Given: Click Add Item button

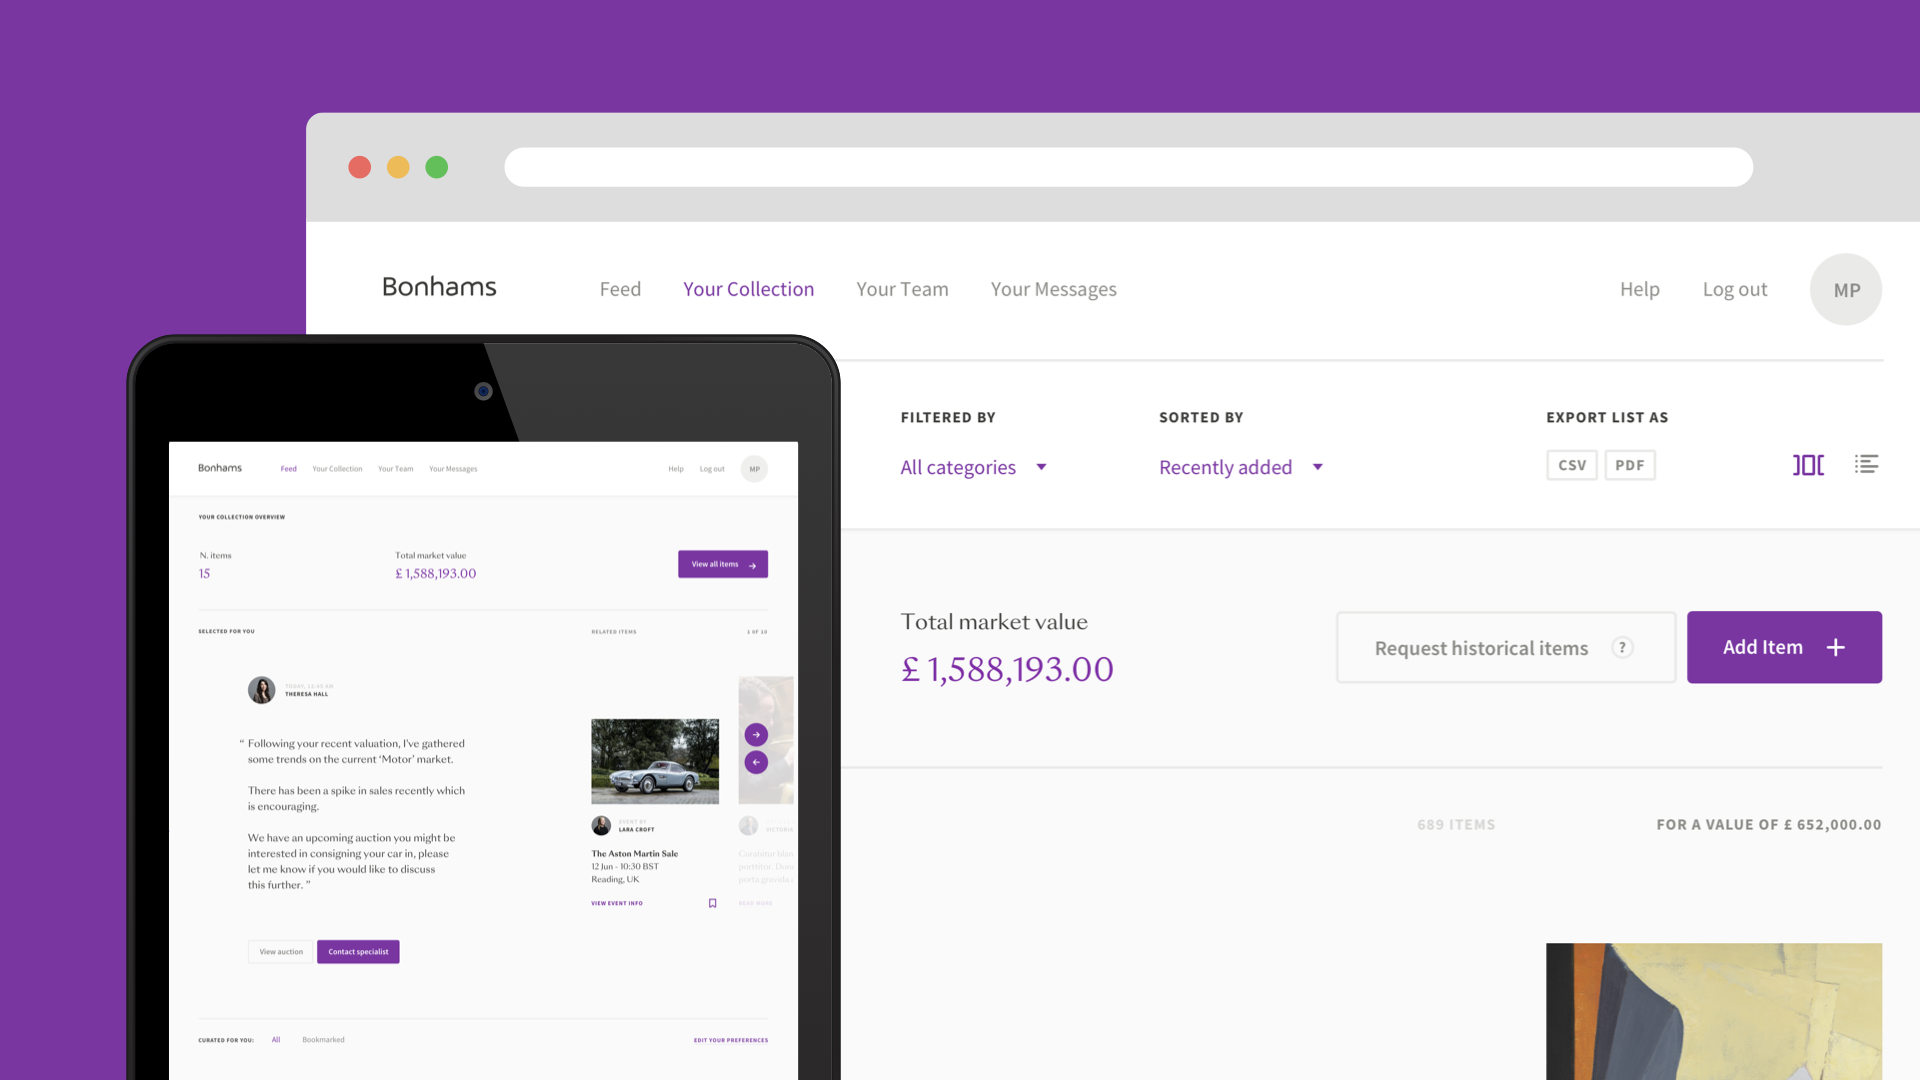Looking at the screenshot, I should pos(1783,647).
